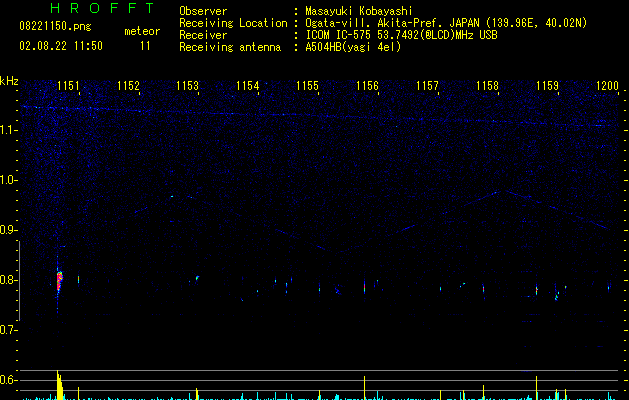
Task: Click the yellow intensity spike near 1156
Action: [x=364, y=388]
